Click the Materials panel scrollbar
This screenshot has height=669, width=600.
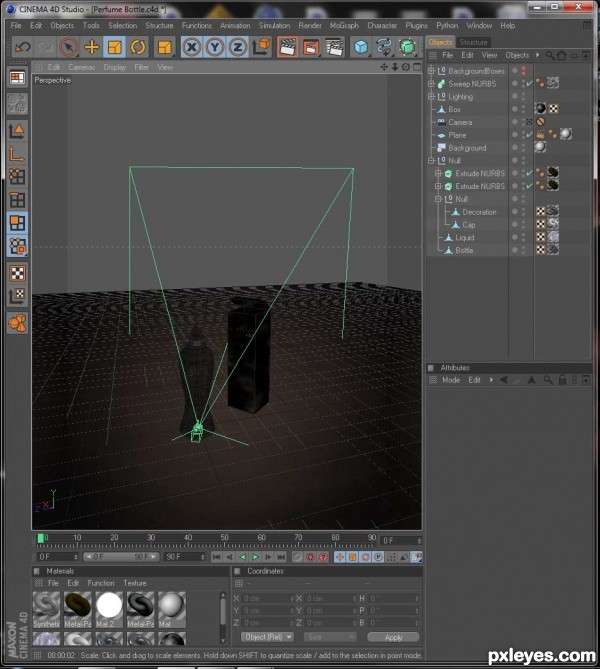(222, 617)
